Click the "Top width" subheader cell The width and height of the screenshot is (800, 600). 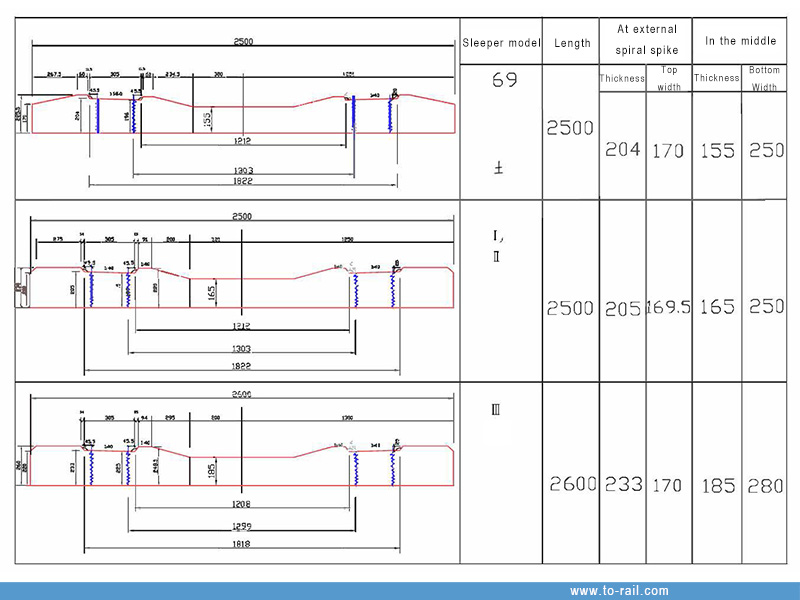(668, 78)
